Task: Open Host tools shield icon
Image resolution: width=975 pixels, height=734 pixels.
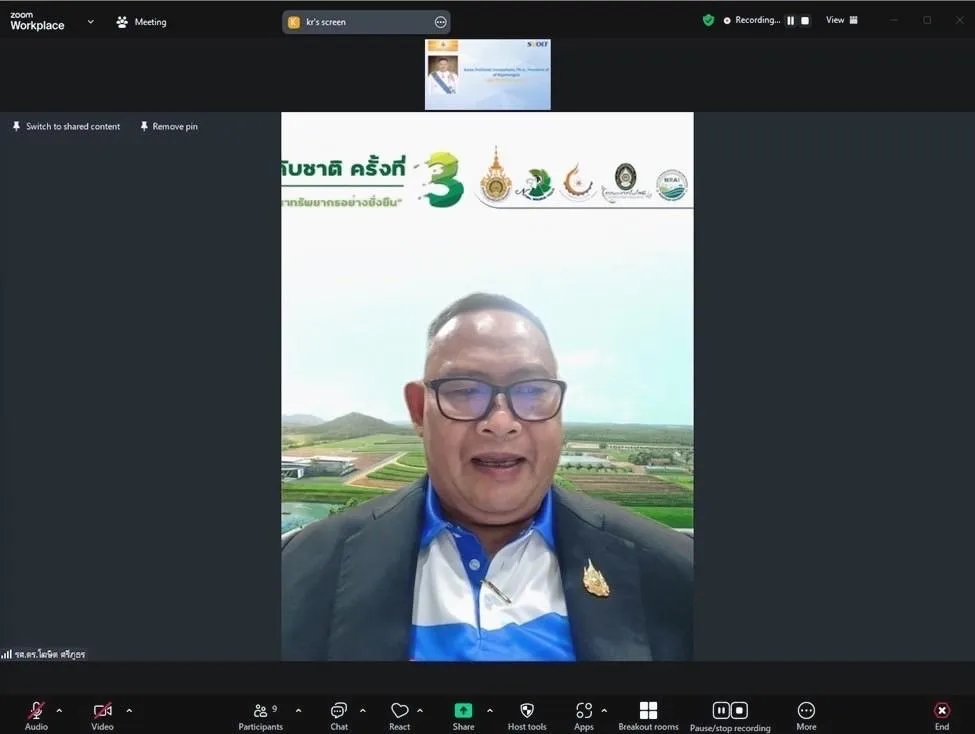Action: point(527,711)
